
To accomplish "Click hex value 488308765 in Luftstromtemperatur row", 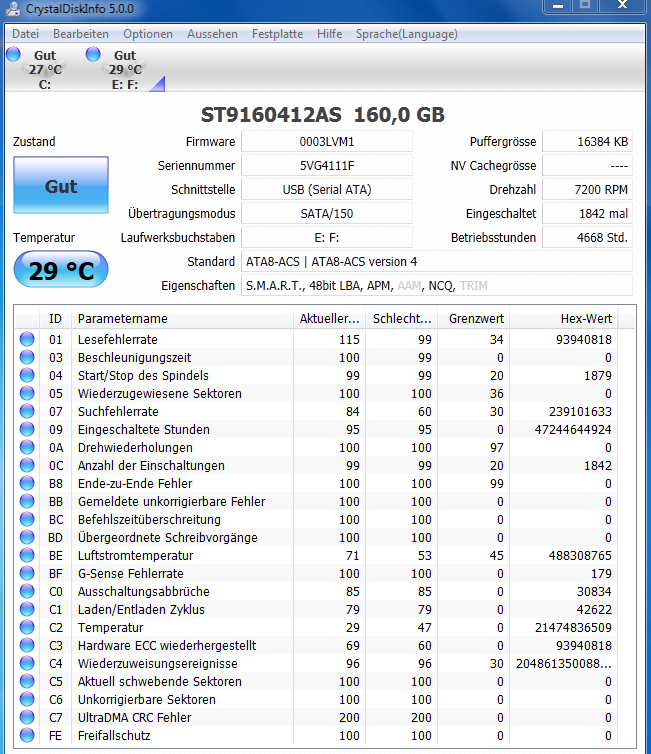I will click(x=580, y=555).
